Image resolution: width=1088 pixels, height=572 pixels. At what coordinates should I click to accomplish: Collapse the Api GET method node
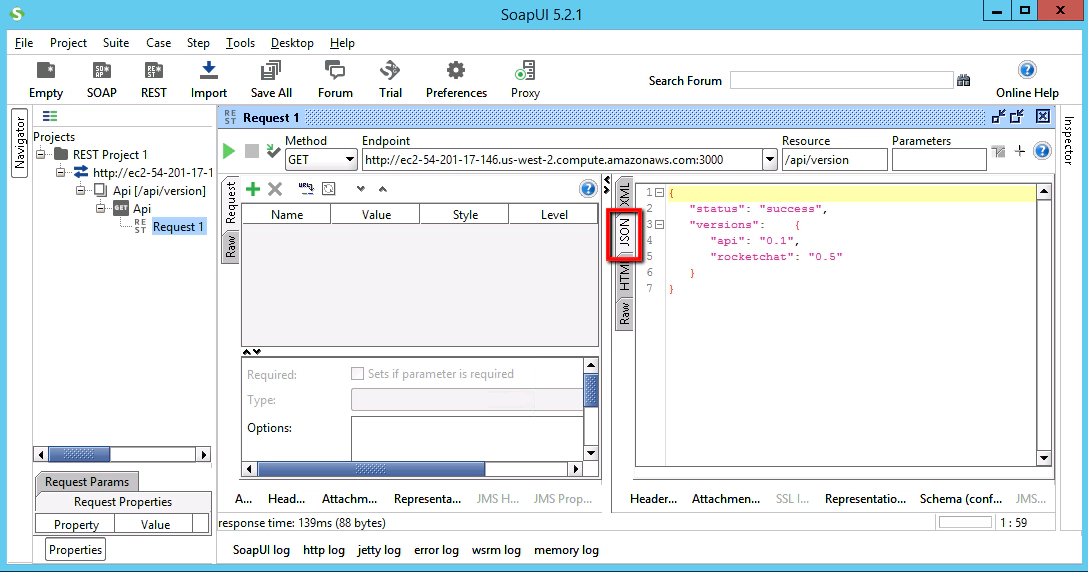point(101,208)
